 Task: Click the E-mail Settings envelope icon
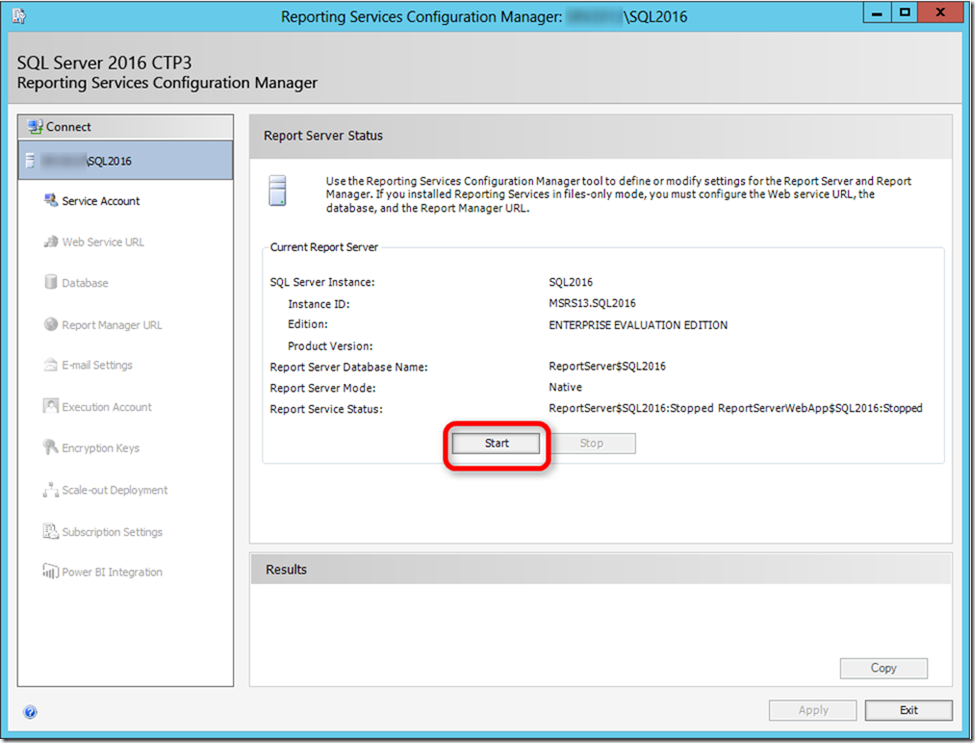(51, 364)
